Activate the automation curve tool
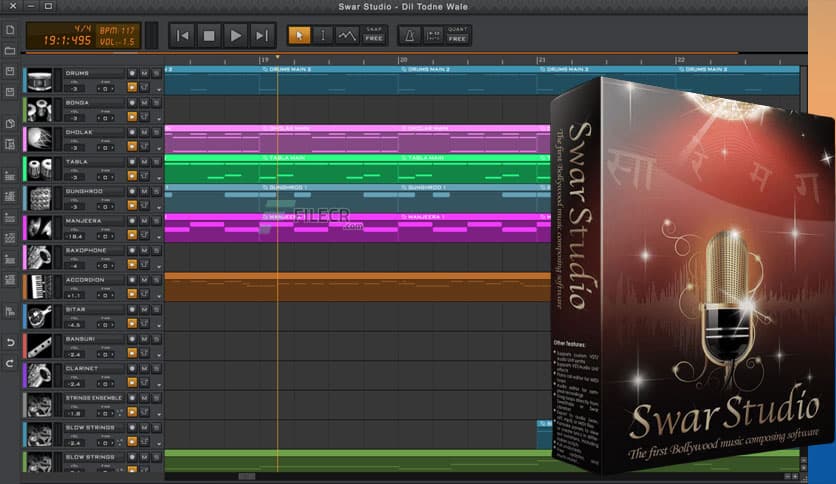 346,35
